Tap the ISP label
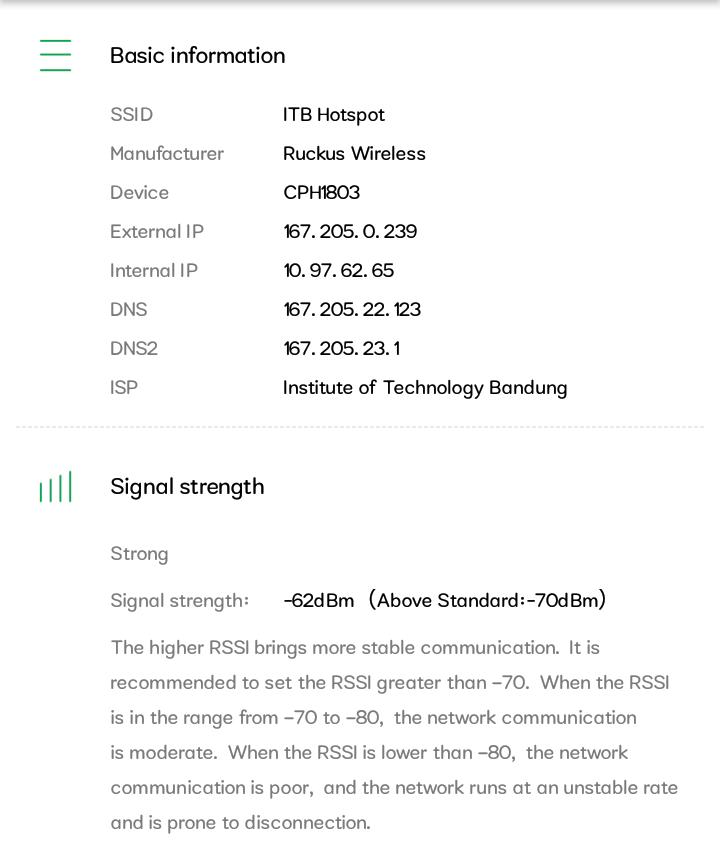Screen dimensions: 720x868 (124, 388)
